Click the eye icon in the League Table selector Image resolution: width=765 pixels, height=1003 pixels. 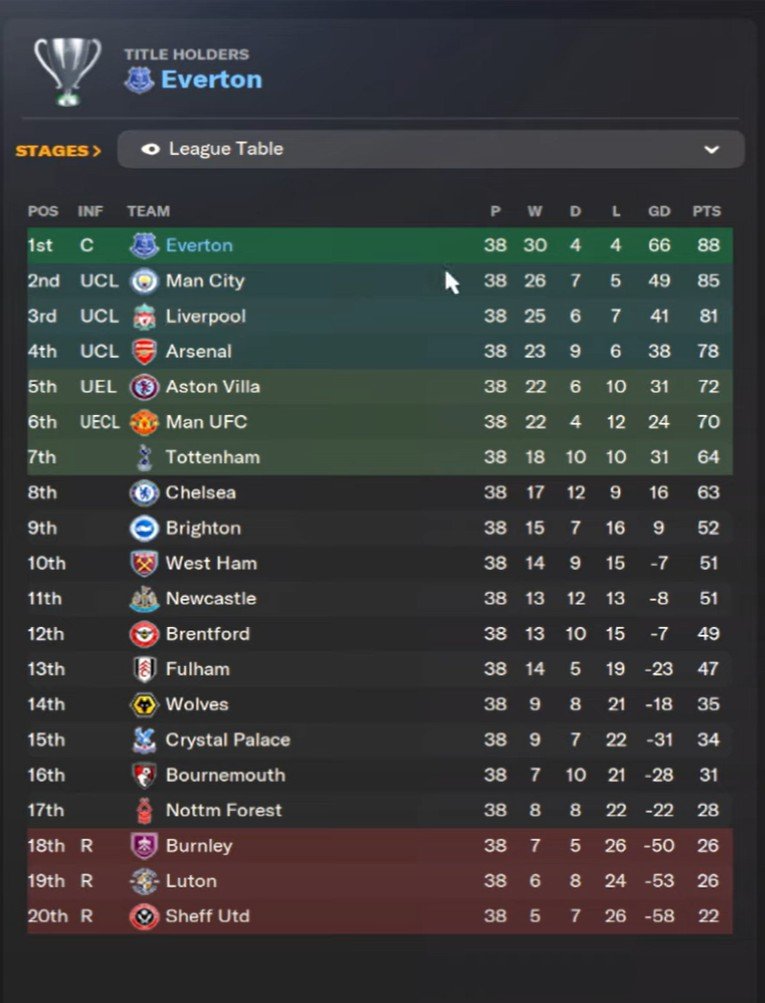coord(151,149)
